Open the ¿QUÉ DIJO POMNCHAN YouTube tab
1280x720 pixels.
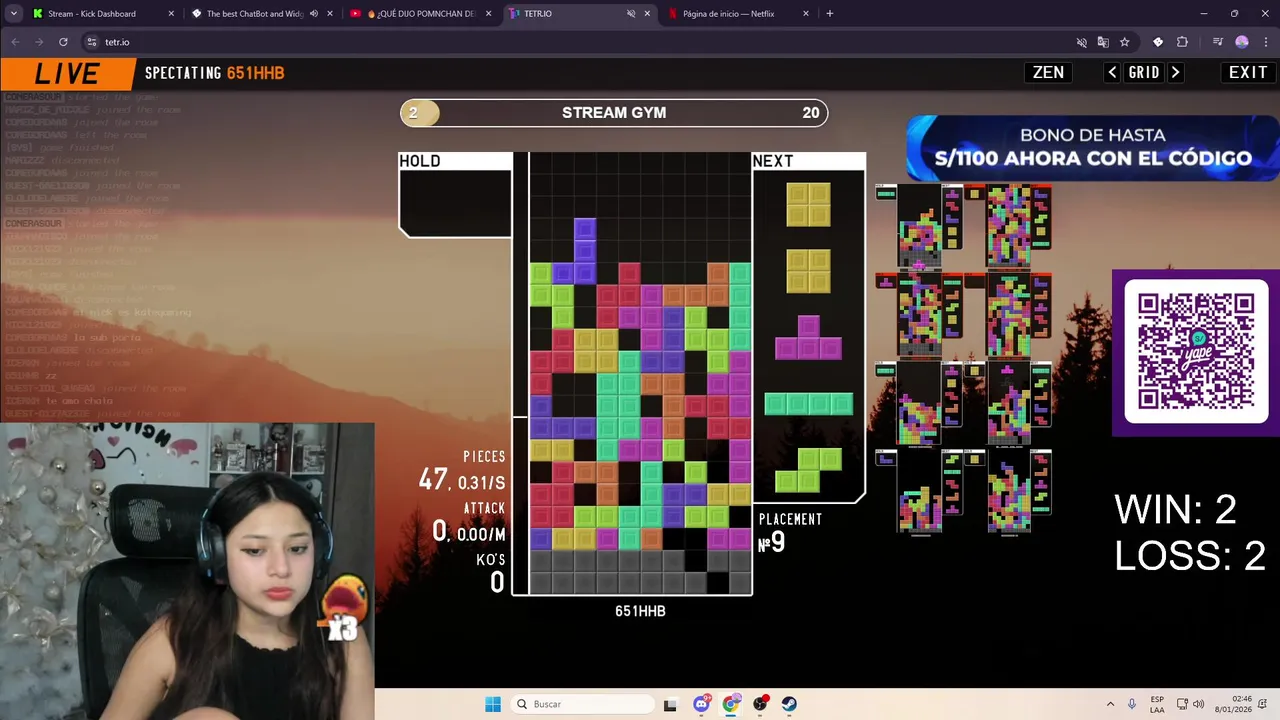coord(420,14)
